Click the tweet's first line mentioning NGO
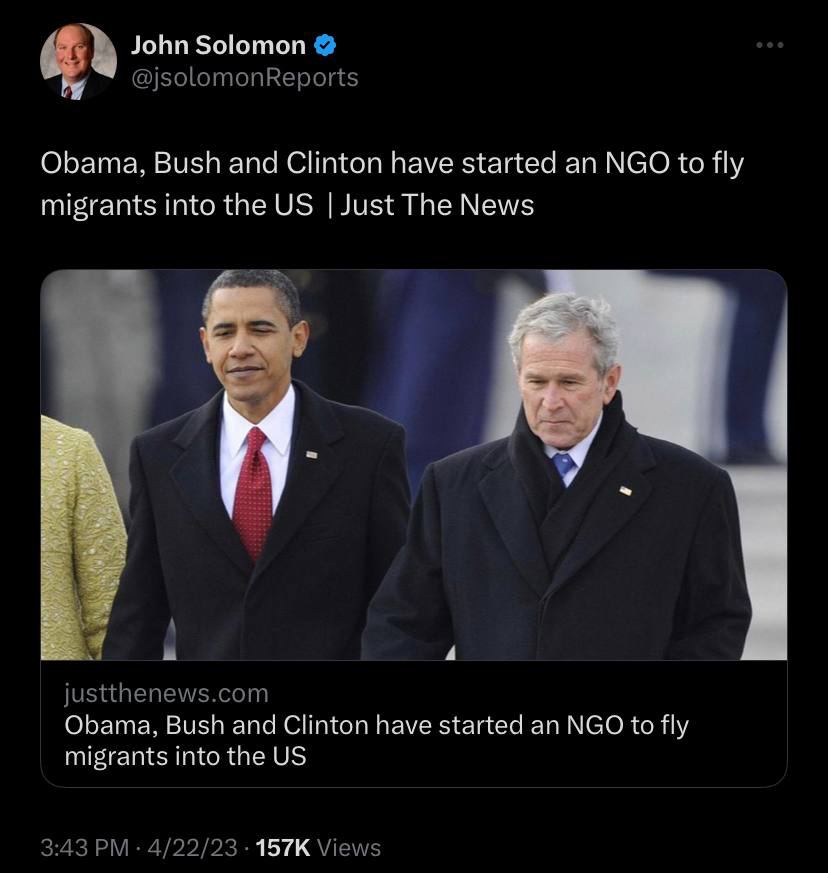The width and height of the screenshot is (828, 873). 392,163
